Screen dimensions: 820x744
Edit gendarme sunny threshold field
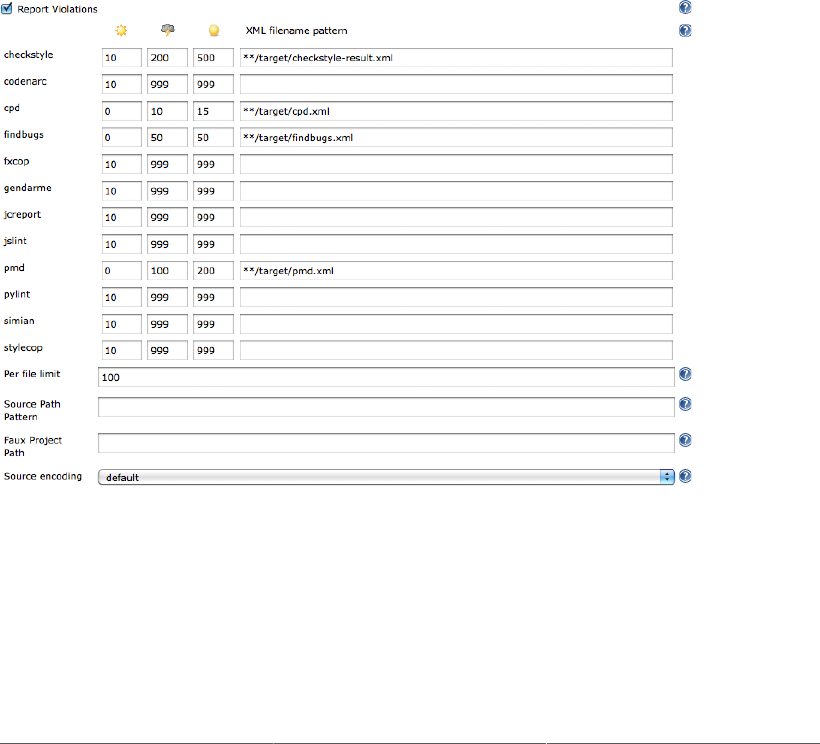[x=121, y=191]
